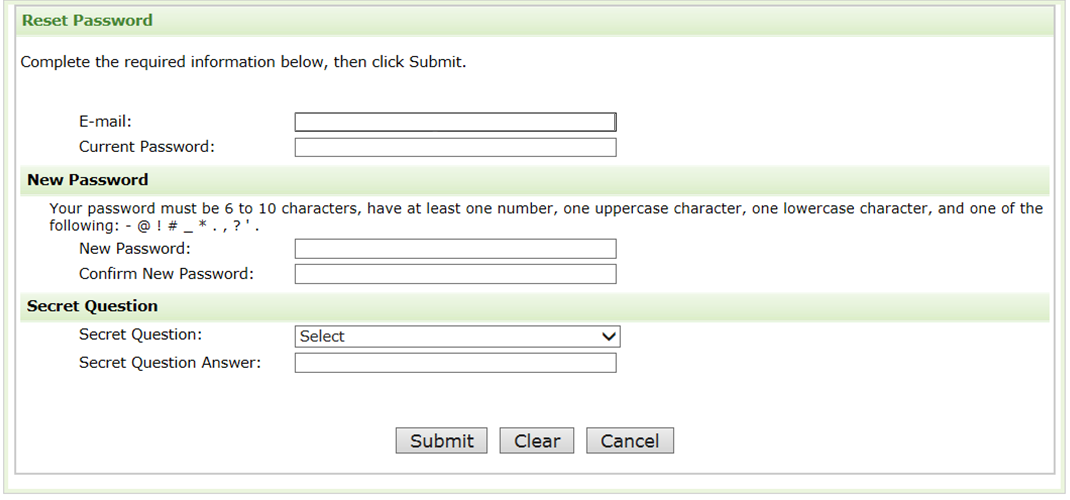Click the 'Secret Question Answer:' label text
The image size is (1070, 500).
170,362
